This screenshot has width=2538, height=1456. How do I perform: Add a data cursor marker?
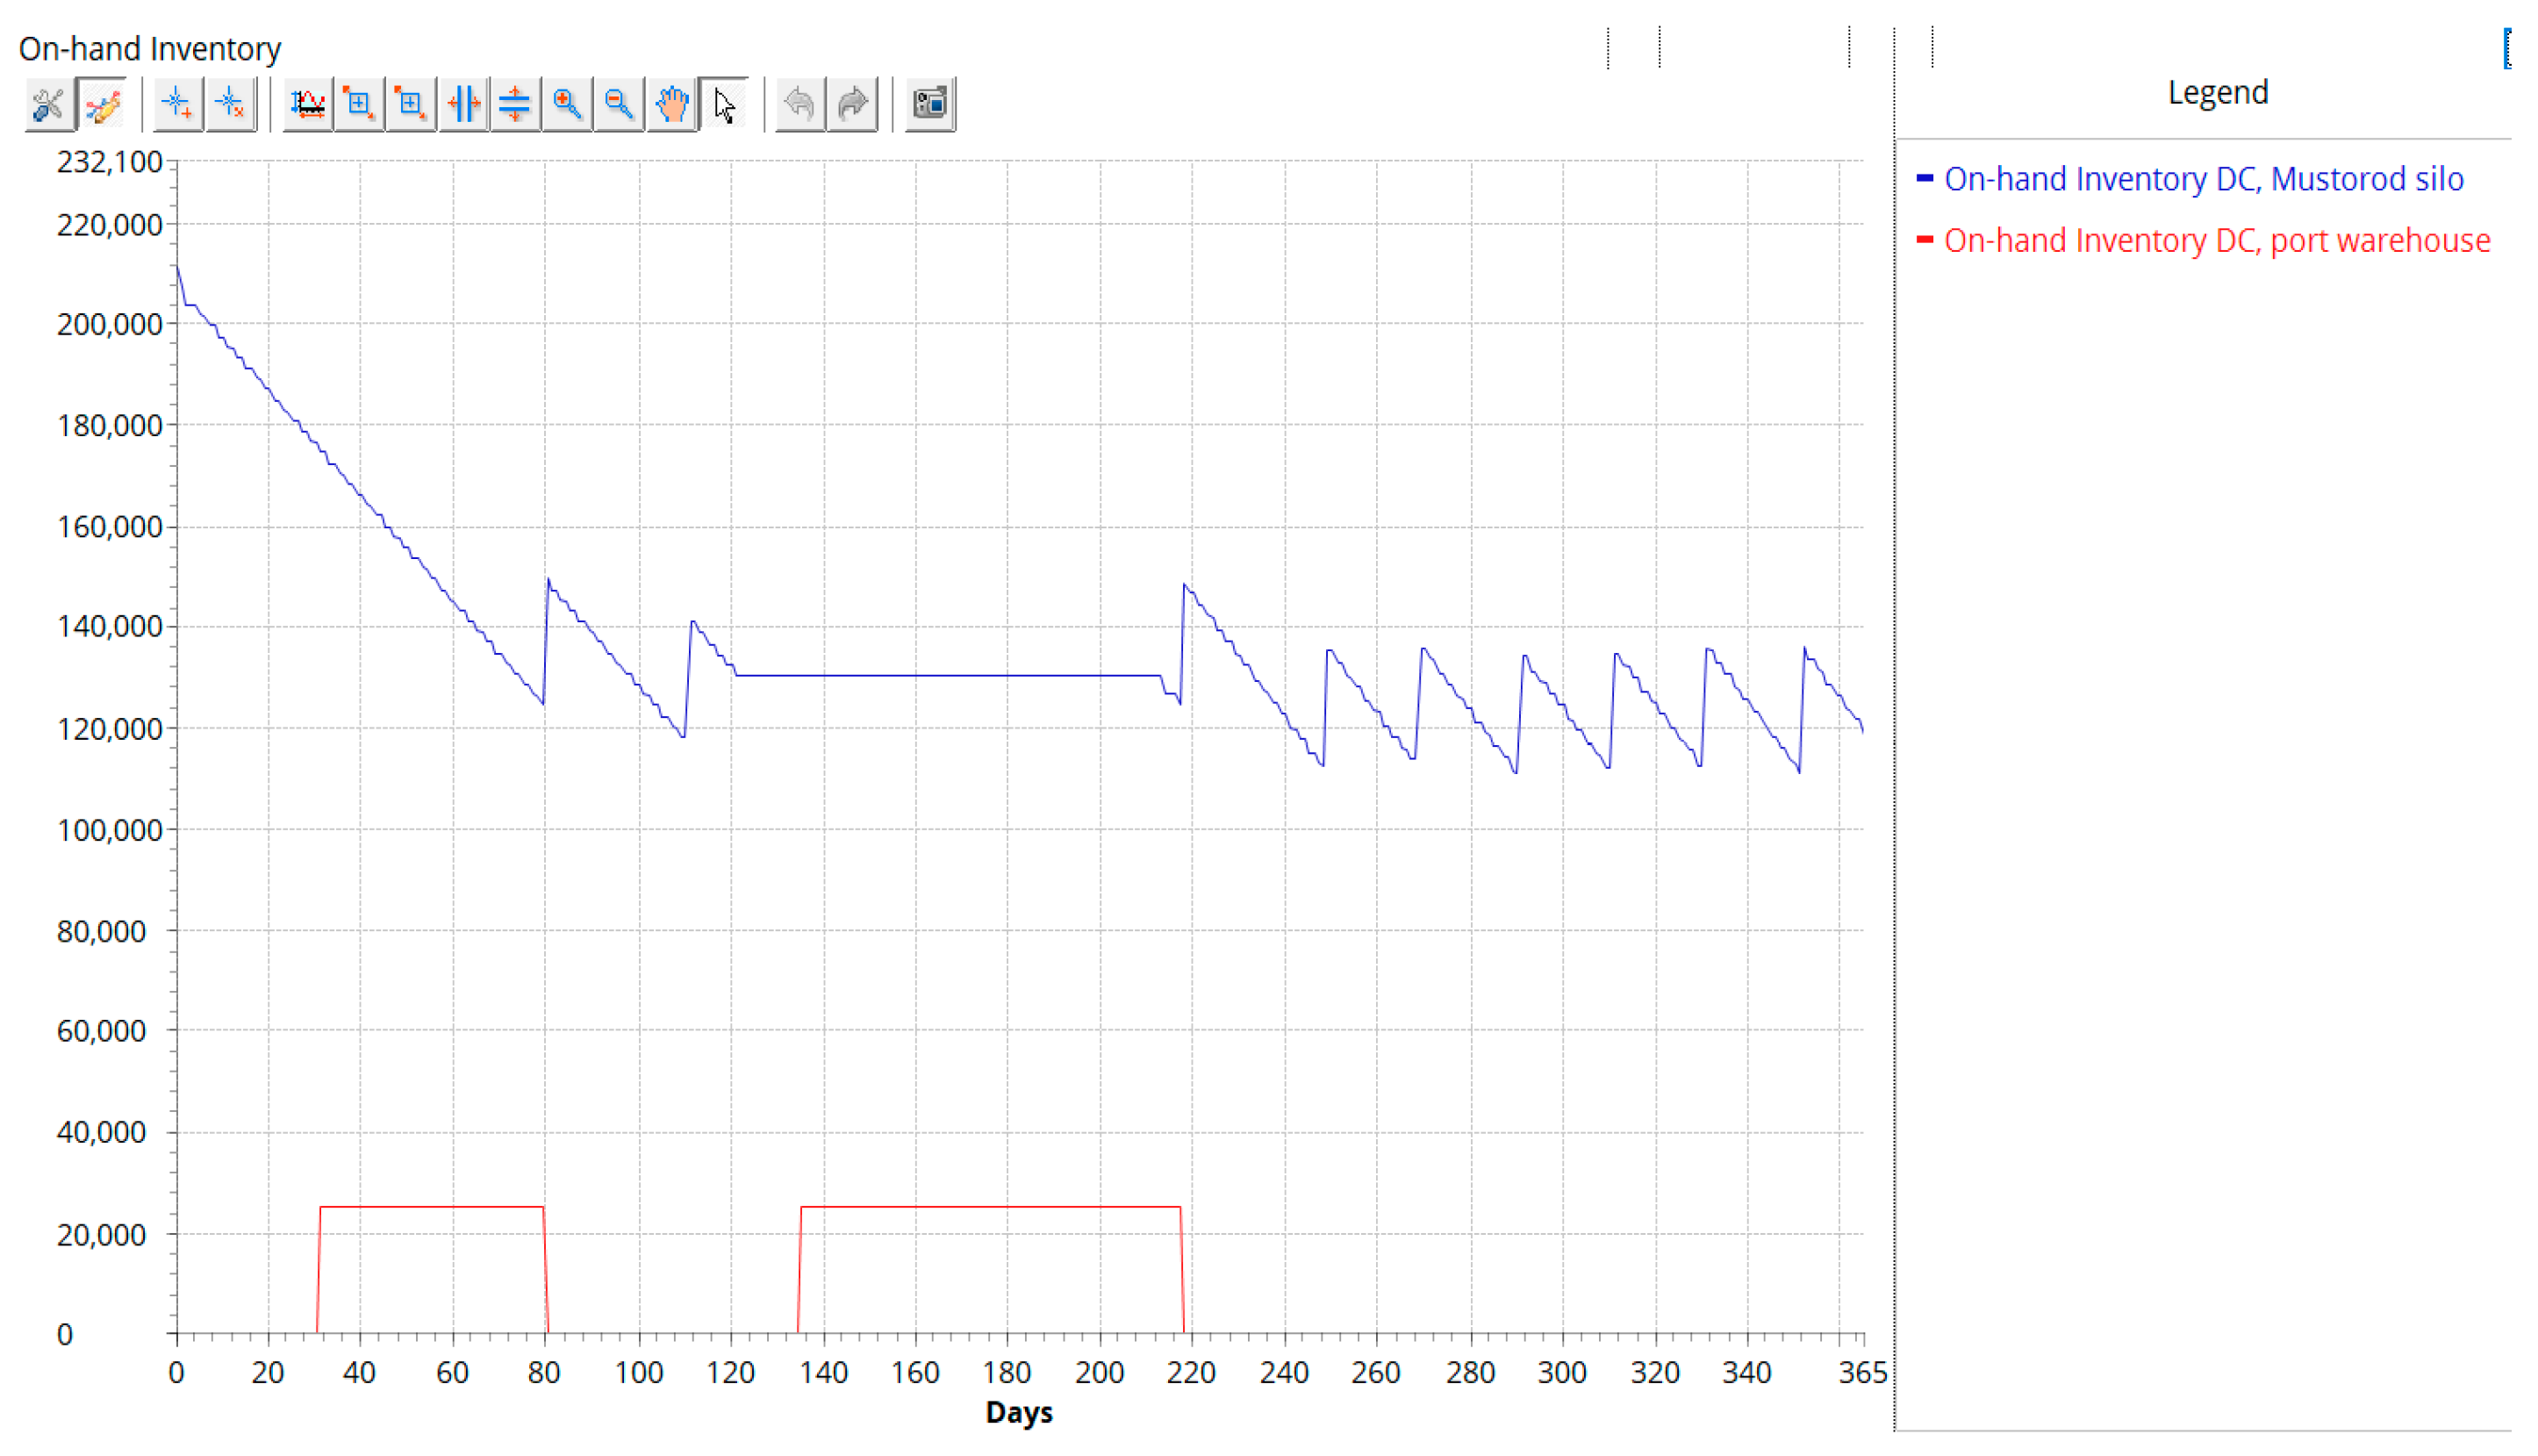click(x=178, y=104)
